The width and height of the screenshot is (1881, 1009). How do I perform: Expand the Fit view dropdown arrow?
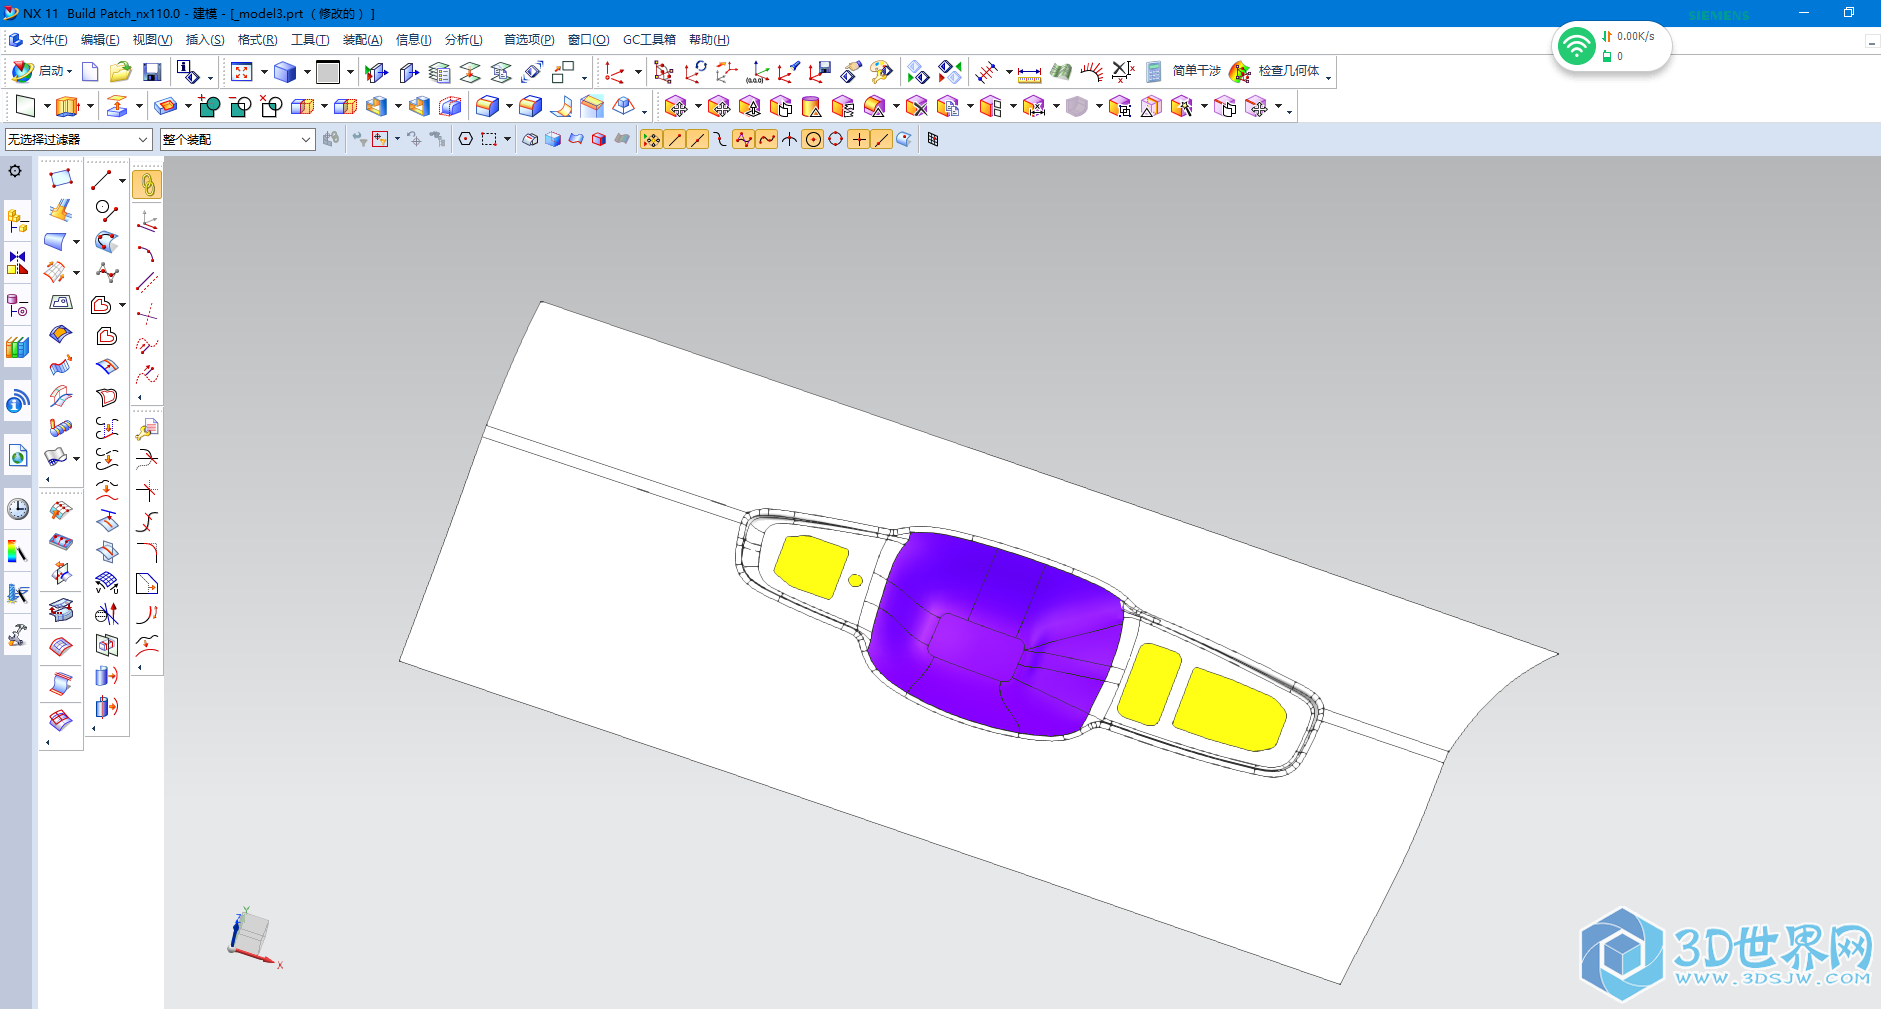[x=263, y=72]
